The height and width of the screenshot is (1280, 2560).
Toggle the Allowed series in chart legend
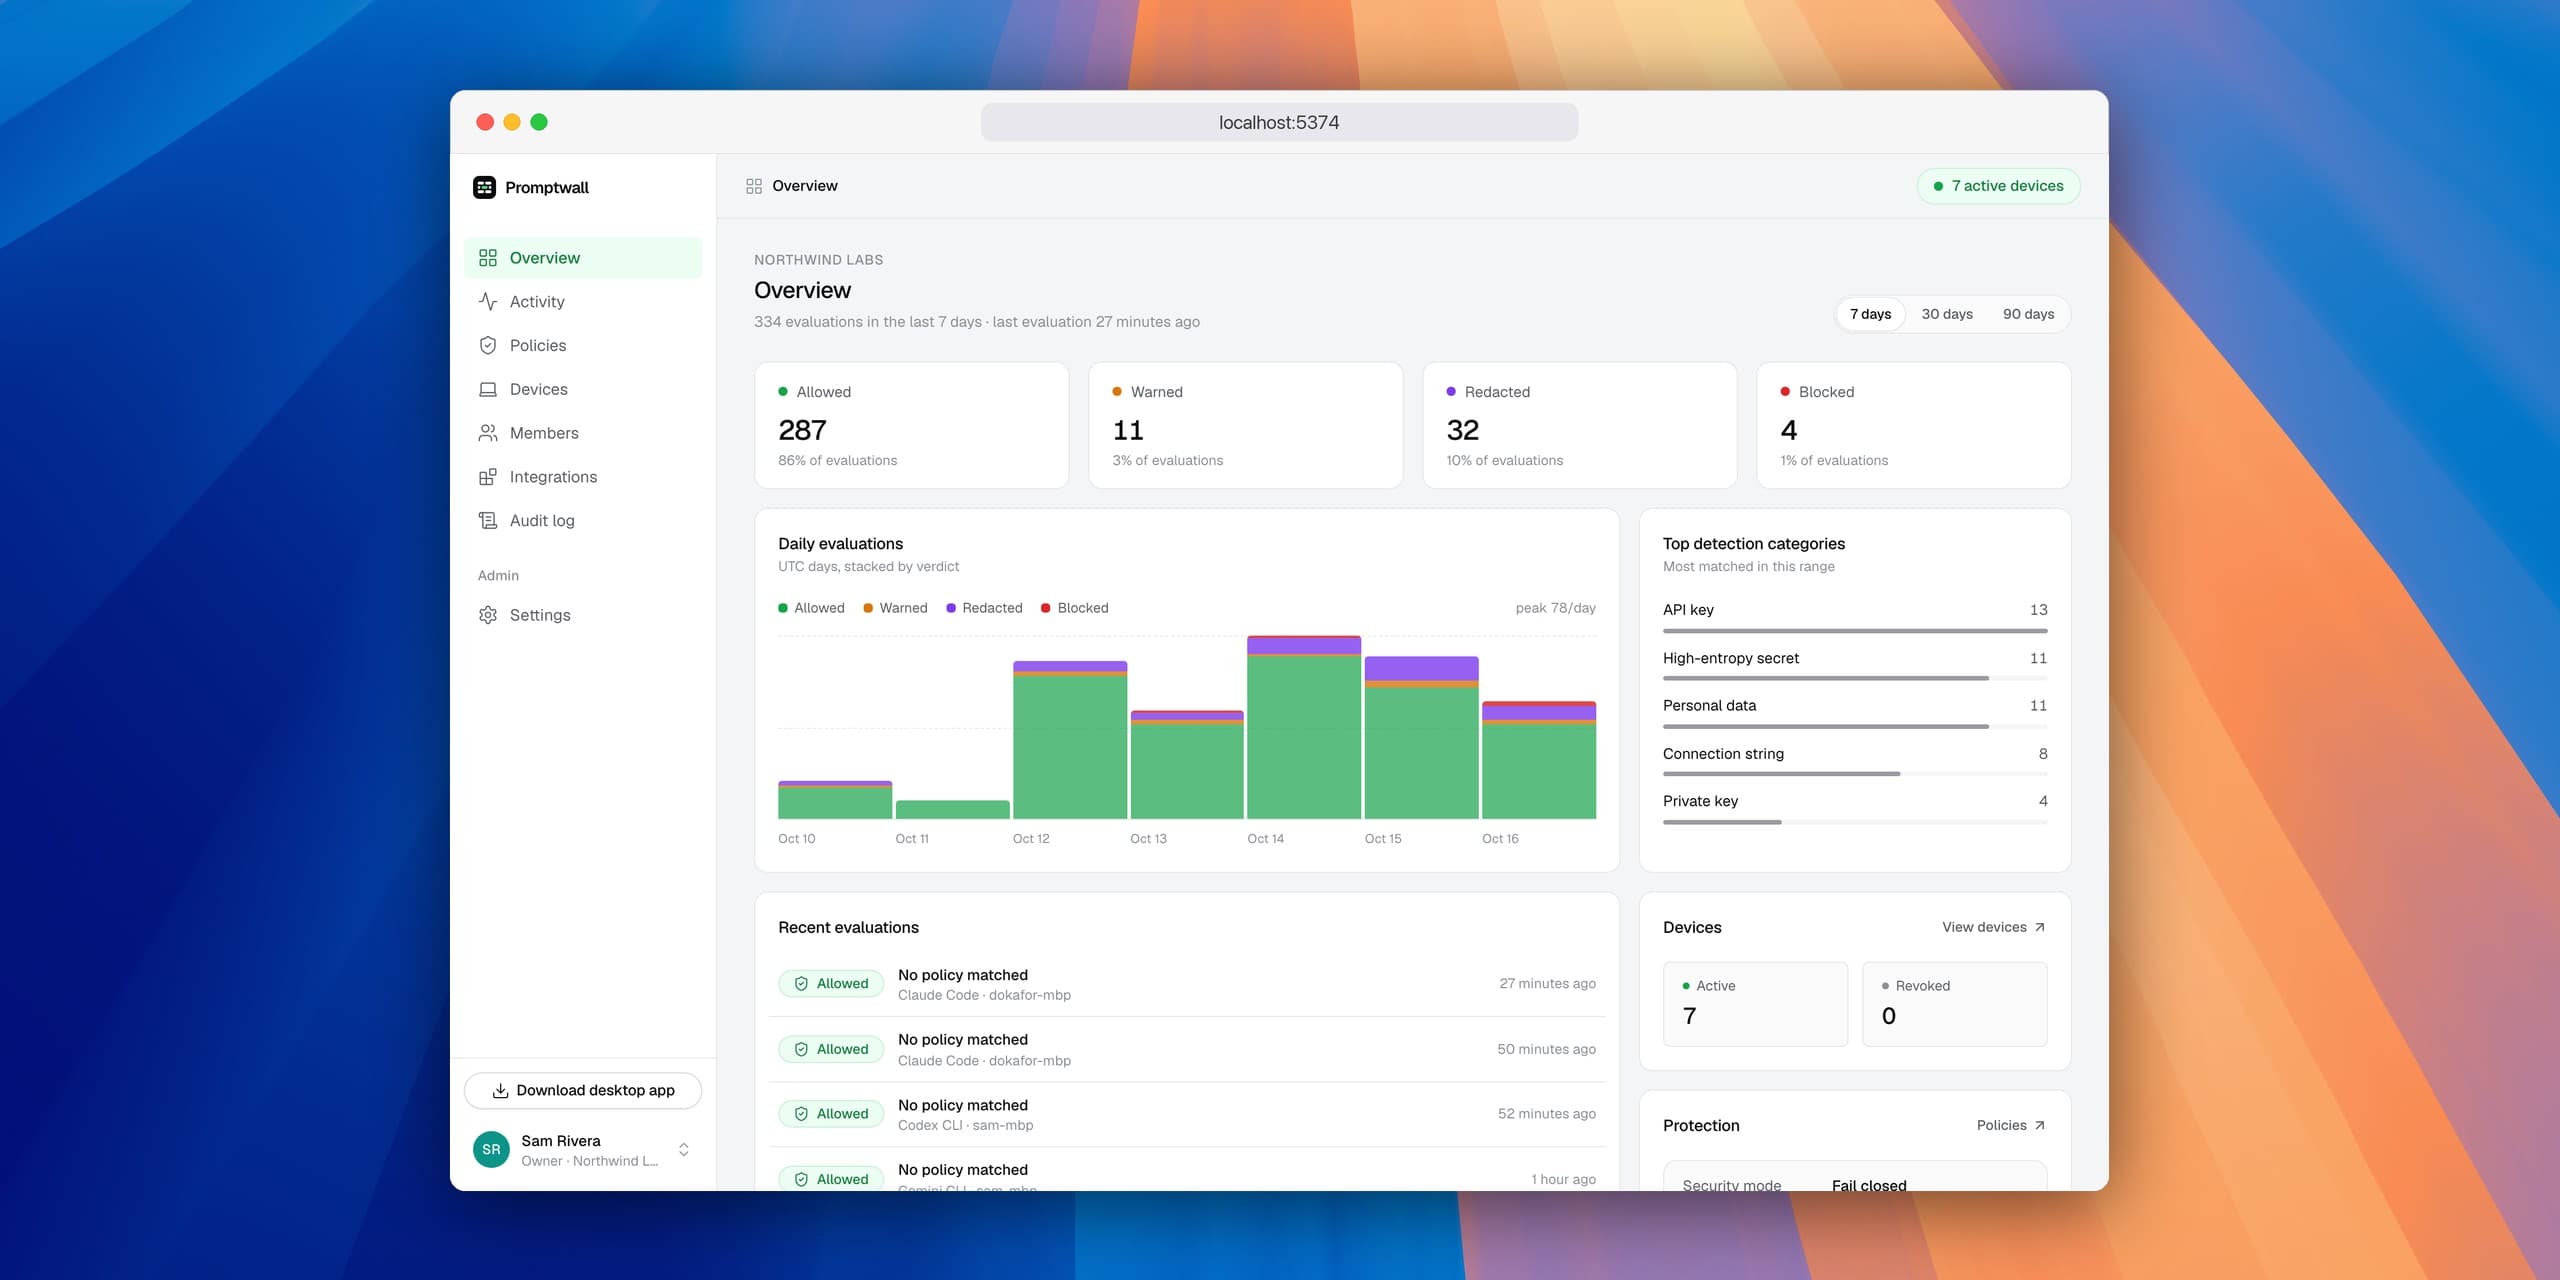point(811,608)
